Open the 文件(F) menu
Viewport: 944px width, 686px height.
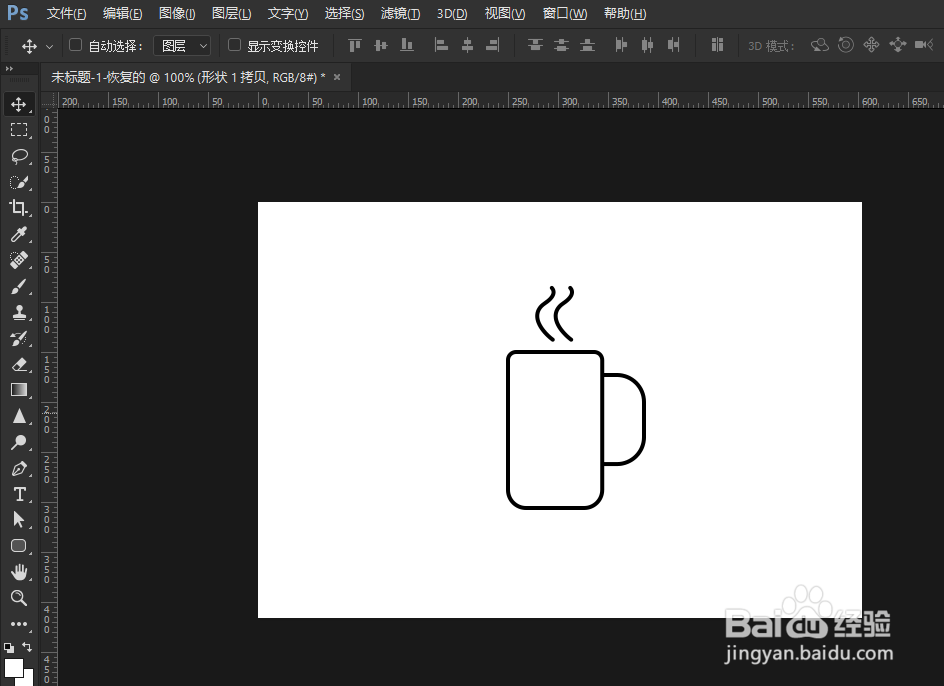click(x=66, y=13)
